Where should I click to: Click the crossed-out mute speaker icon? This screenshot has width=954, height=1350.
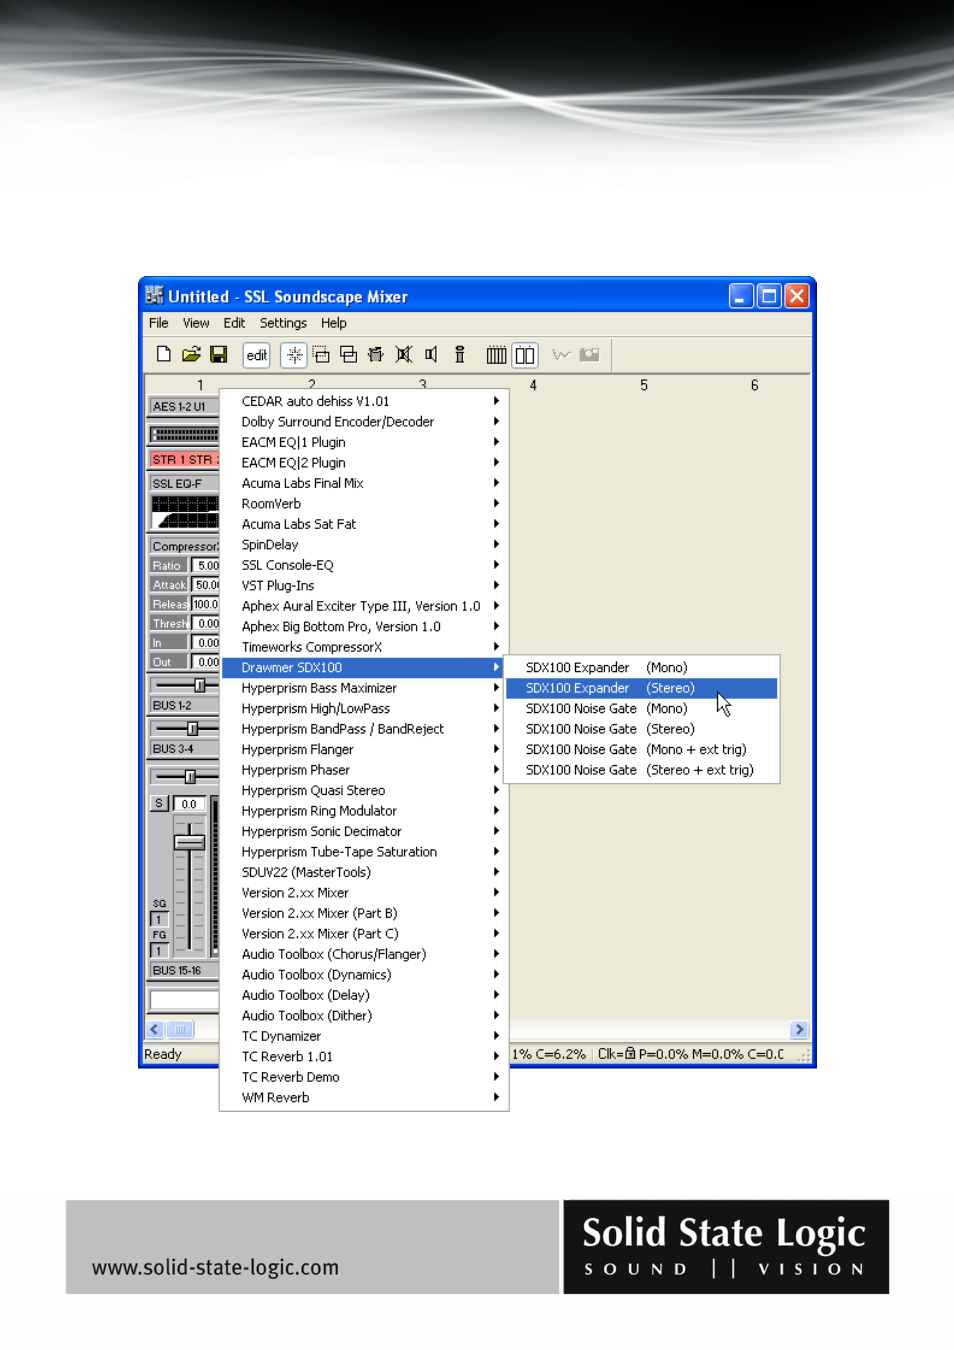point(404,354)
